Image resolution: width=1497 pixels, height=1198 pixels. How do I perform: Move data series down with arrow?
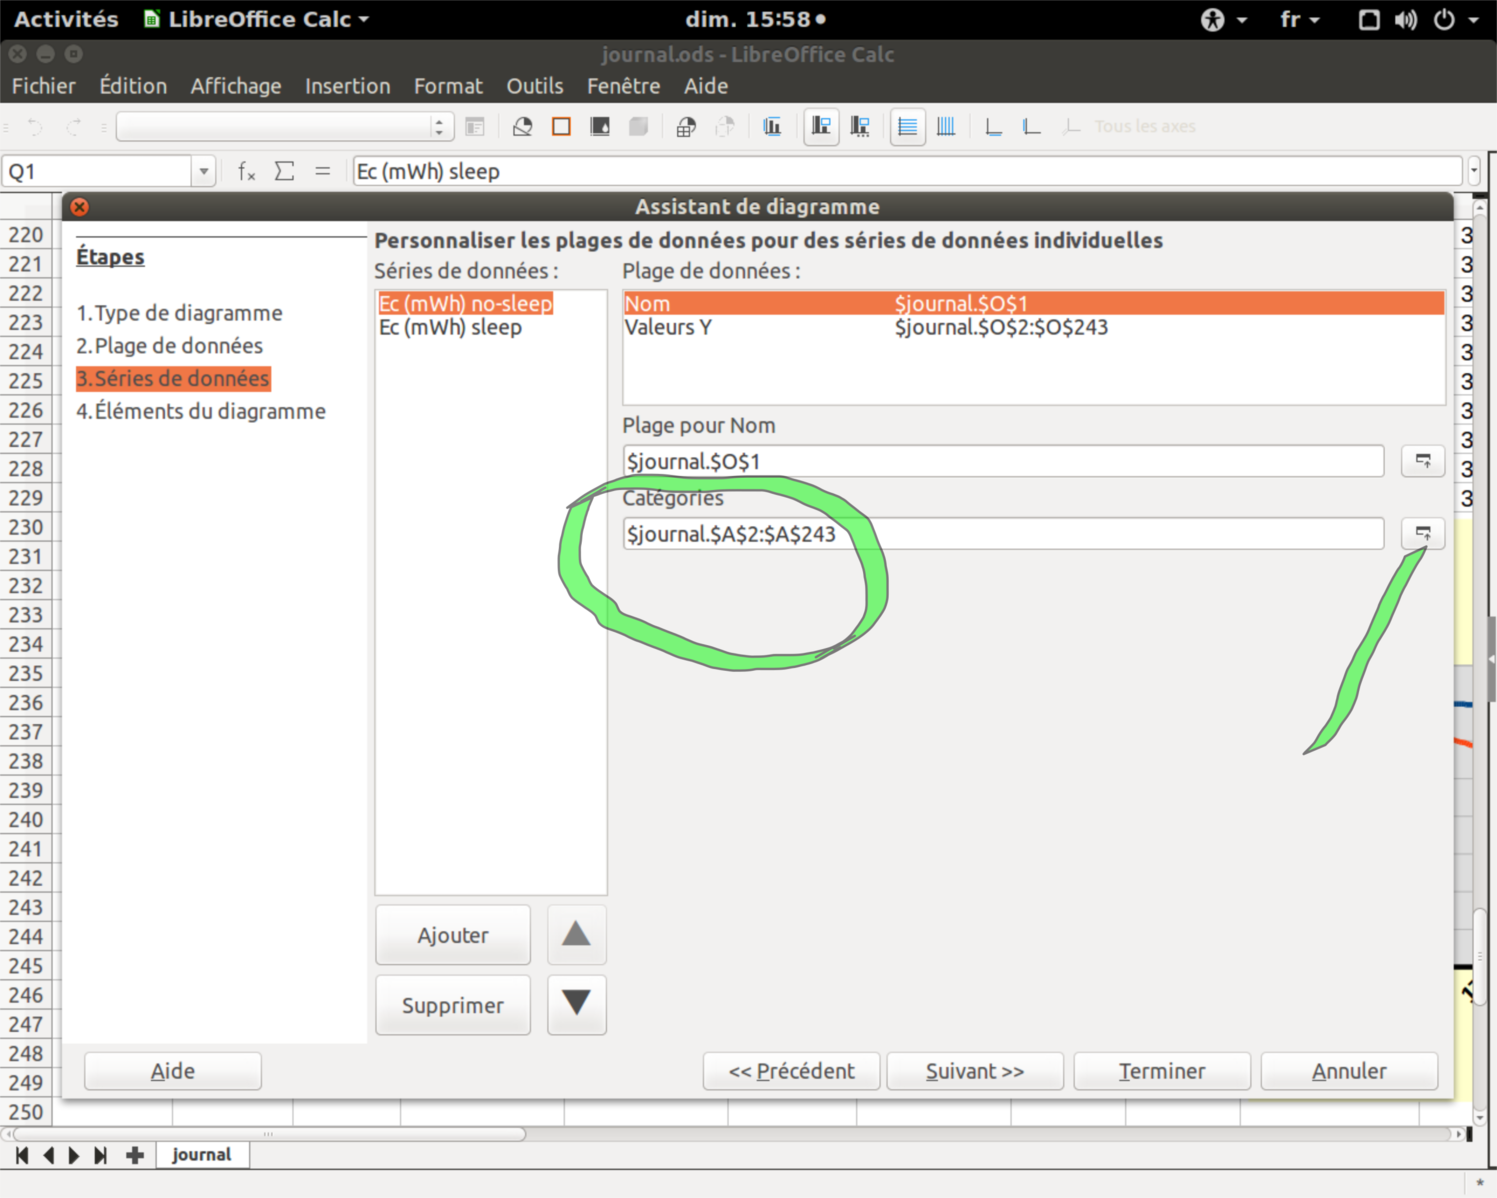(576, 1004)
